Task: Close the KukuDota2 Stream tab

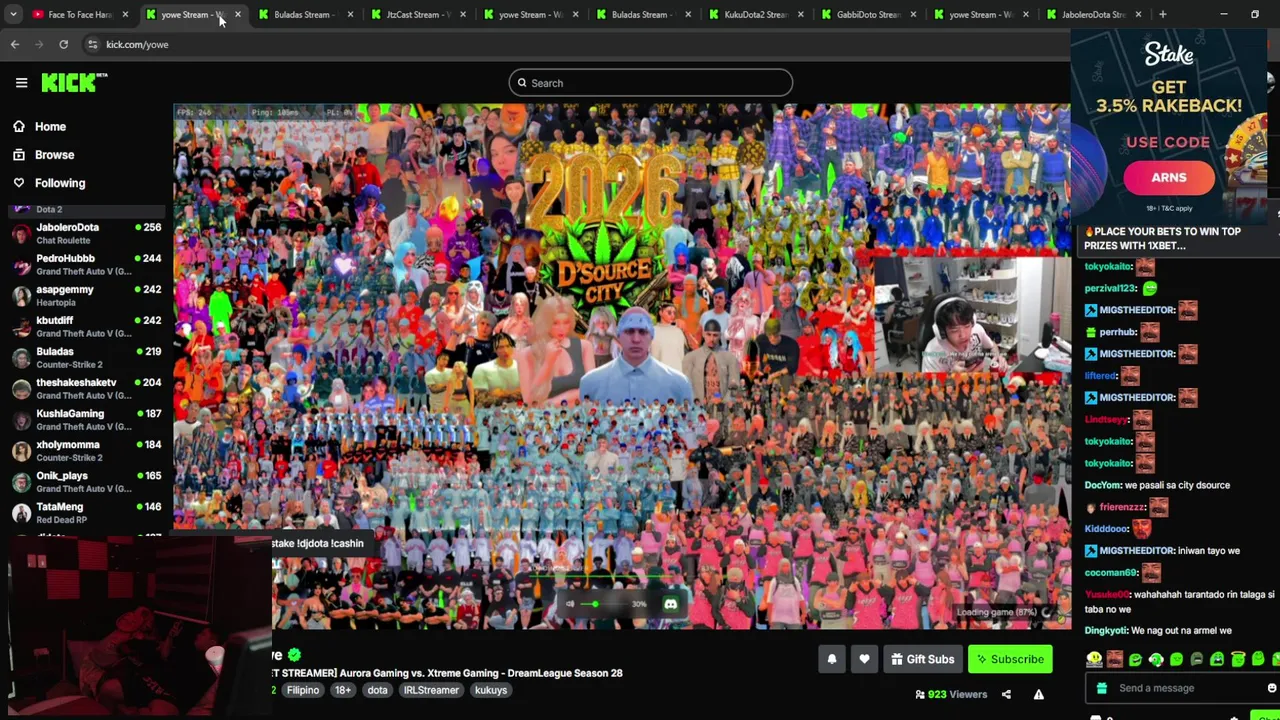Action: tap(800, 14)
